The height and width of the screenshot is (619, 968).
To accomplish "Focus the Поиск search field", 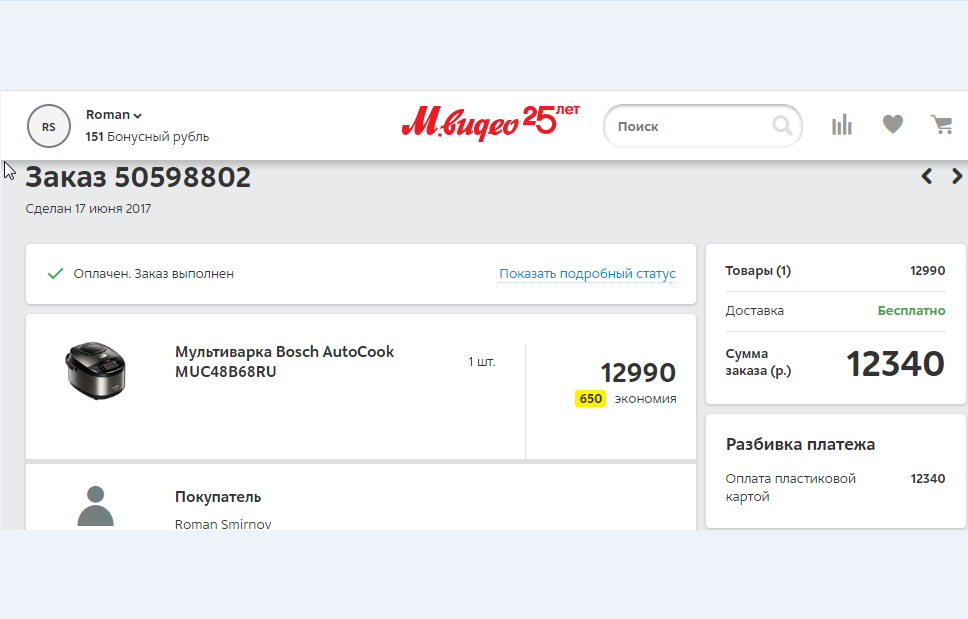I will click(x=690, y=127).
